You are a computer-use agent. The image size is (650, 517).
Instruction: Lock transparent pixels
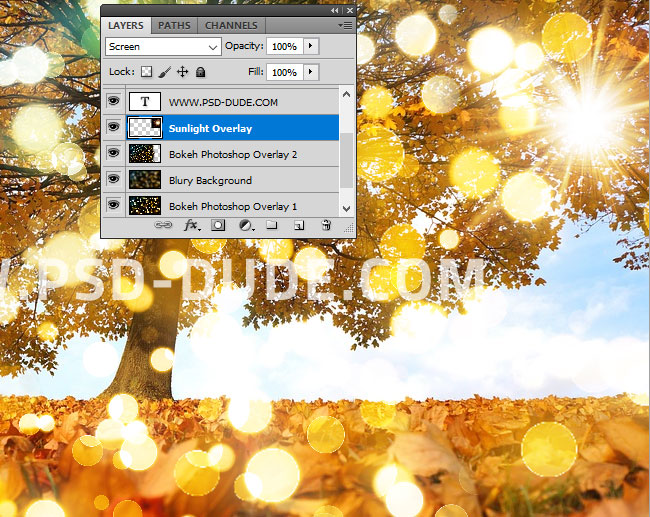[x=146, y=72]
